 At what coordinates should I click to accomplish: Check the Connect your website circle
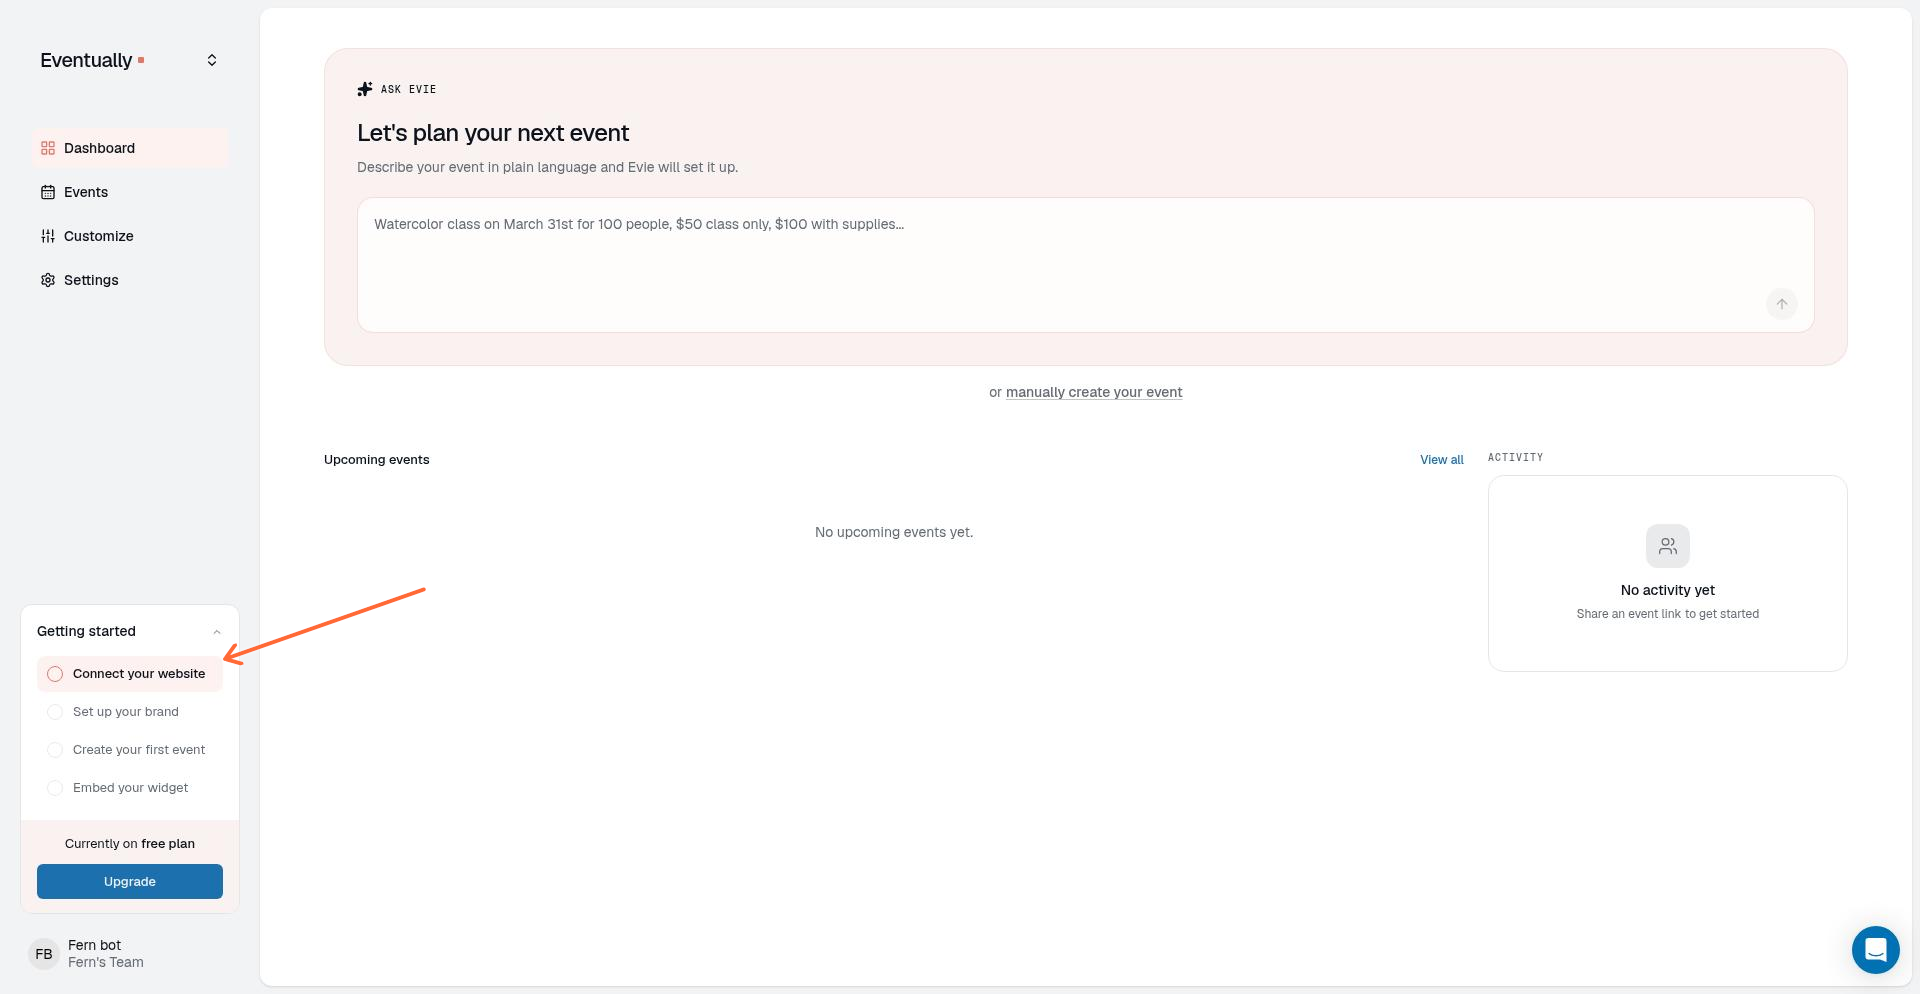pos(55,674)
